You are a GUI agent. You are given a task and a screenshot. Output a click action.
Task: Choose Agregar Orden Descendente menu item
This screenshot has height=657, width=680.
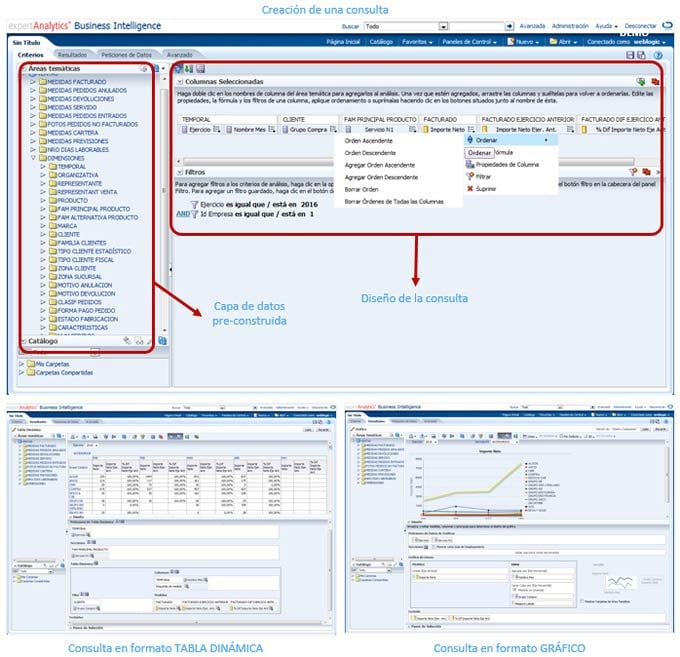pos(381,177)
